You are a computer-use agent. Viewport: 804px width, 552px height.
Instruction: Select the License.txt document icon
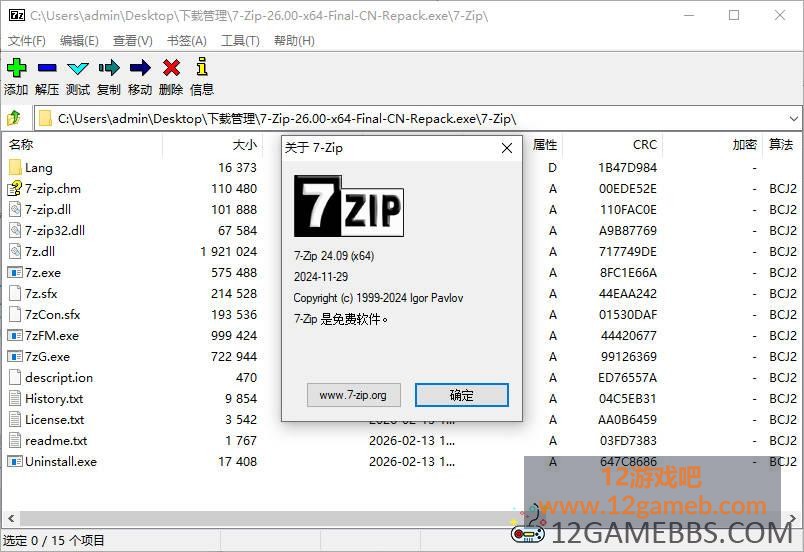(x=15, y=419)
